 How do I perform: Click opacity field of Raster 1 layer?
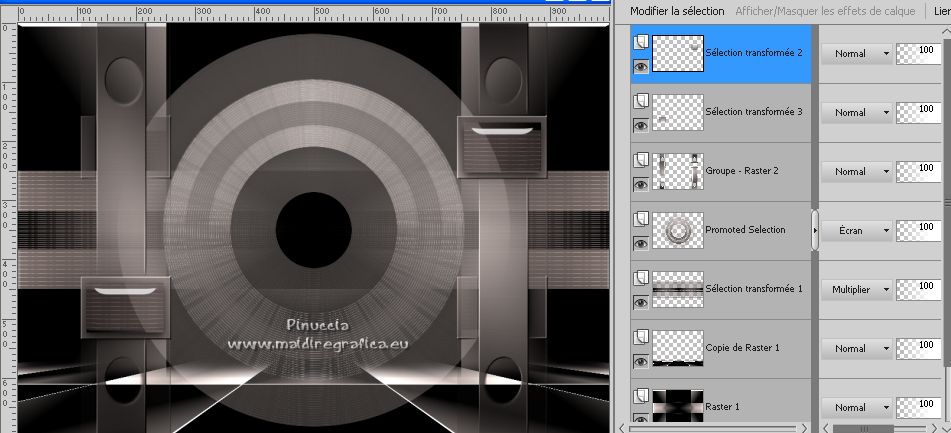pyautogui.click(x=918, y=408)
